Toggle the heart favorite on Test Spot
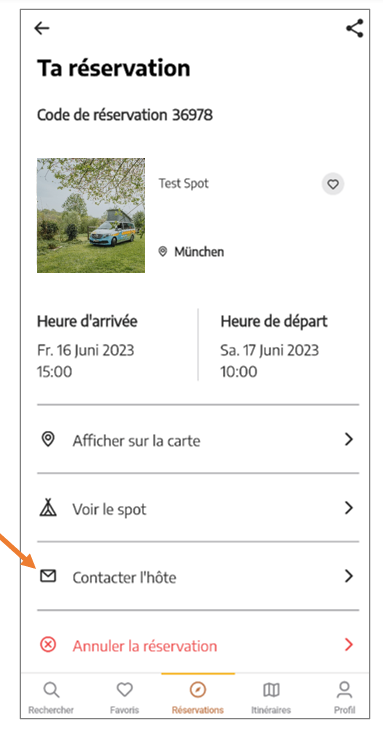383x732 pixels. click(x=333, y=184)
